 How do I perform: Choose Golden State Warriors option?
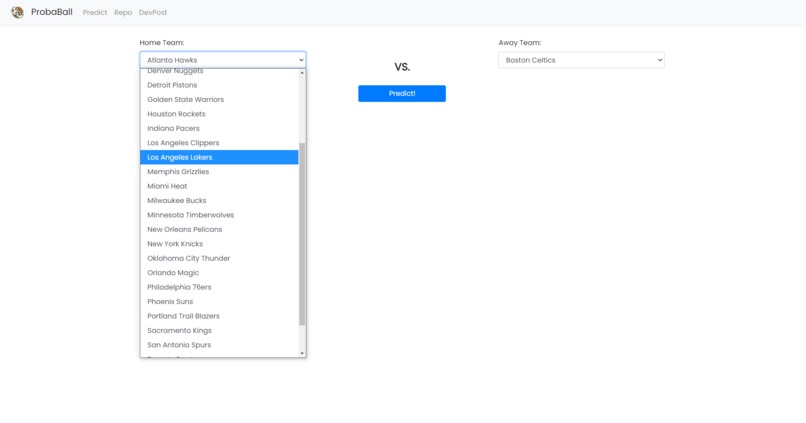tap(219, 100)
